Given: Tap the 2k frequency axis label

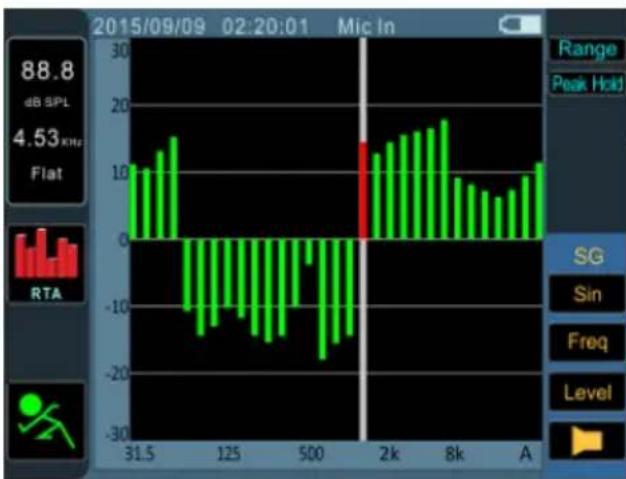Looking at the screenshot, I should (389, 453).
